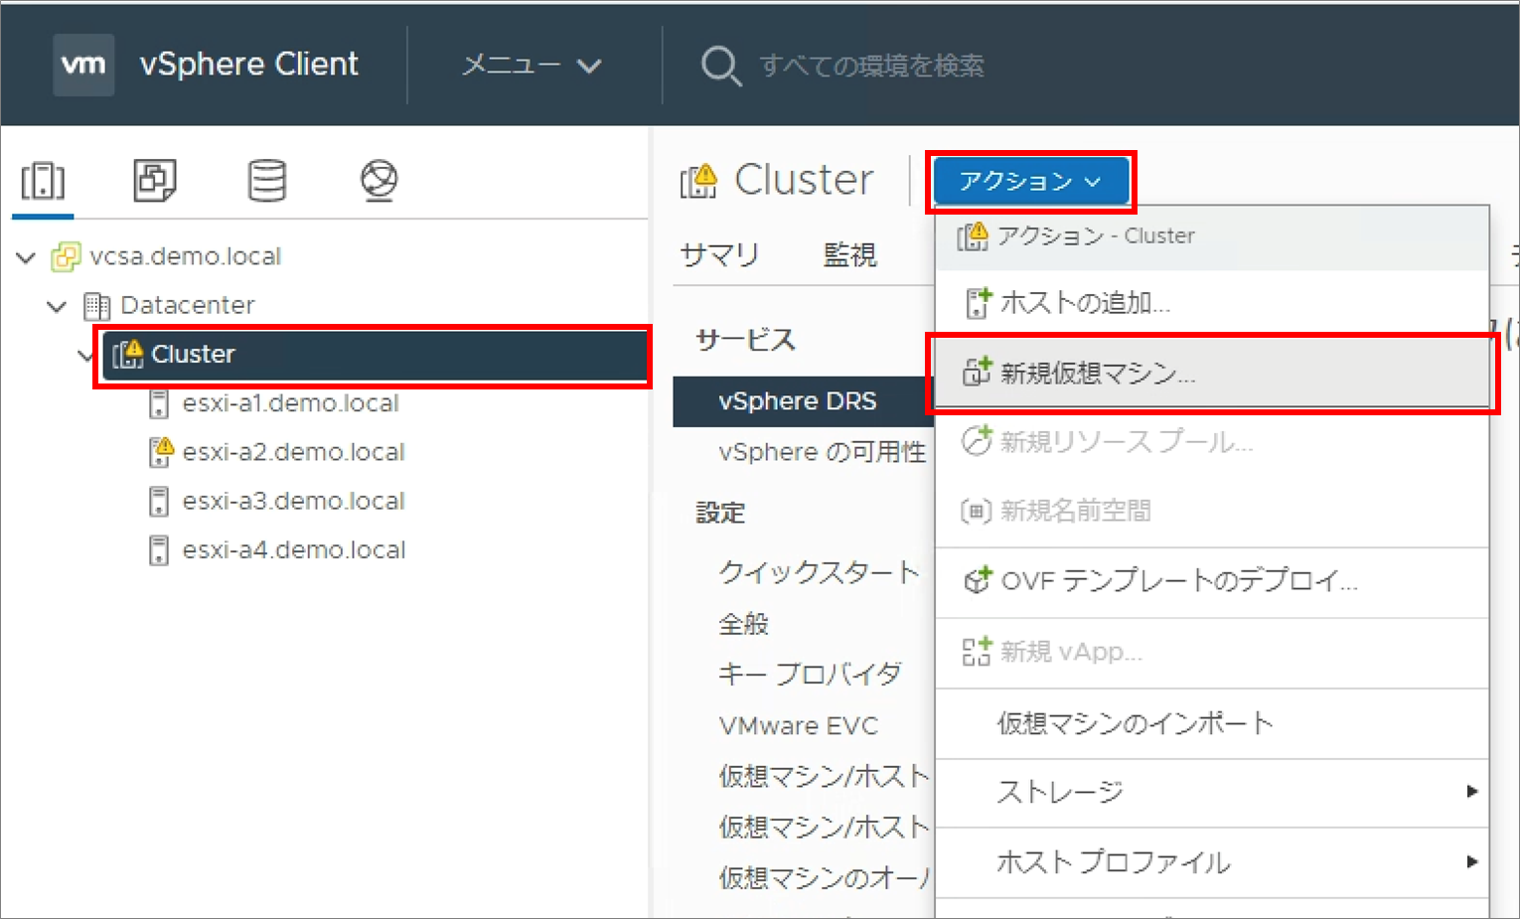Screen dimensions: 1520x919
Task: Open the メニュー dropdown
Action: 531,65
